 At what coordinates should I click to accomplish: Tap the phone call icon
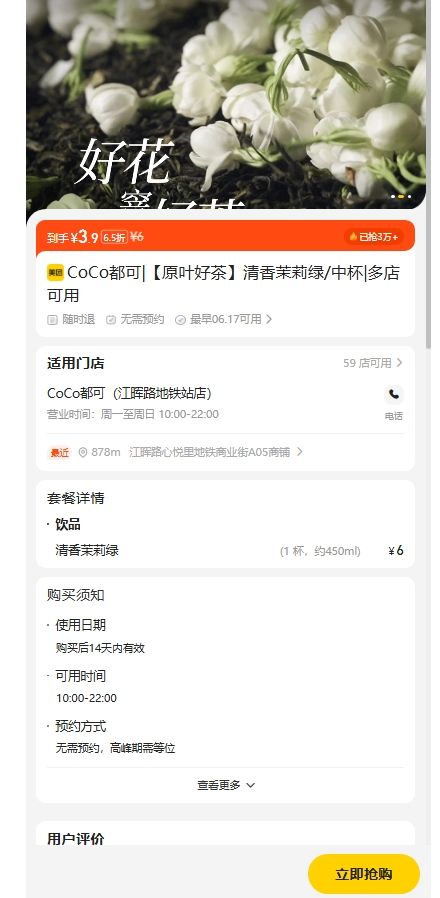(x=394, y=395)
